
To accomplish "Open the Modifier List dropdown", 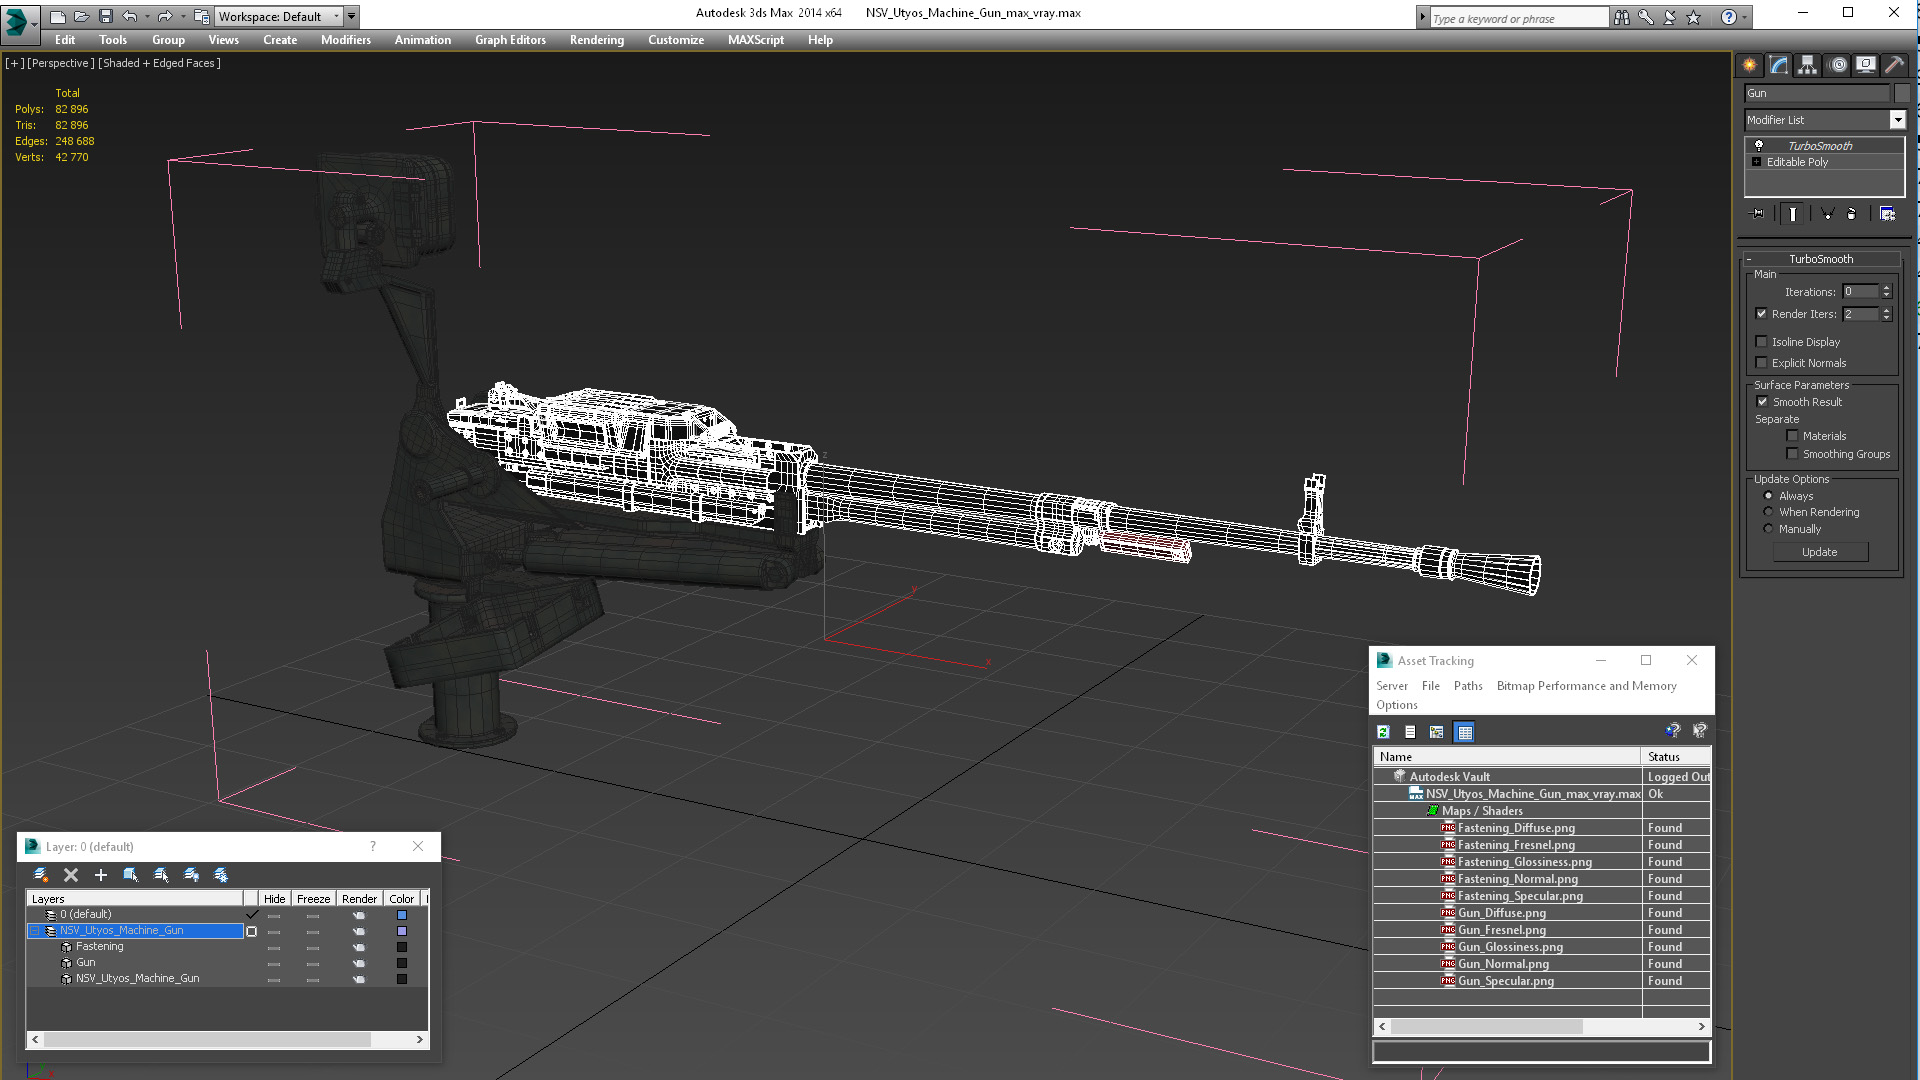I will pyautogui.click(x=1897, y=120).
